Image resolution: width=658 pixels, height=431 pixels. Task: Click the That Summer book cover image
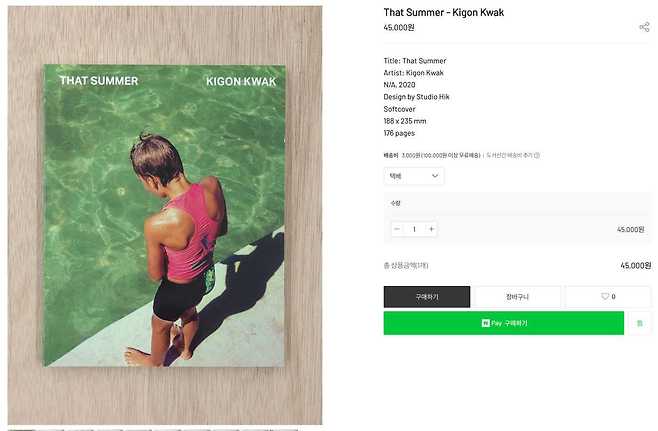coord(164,215)
